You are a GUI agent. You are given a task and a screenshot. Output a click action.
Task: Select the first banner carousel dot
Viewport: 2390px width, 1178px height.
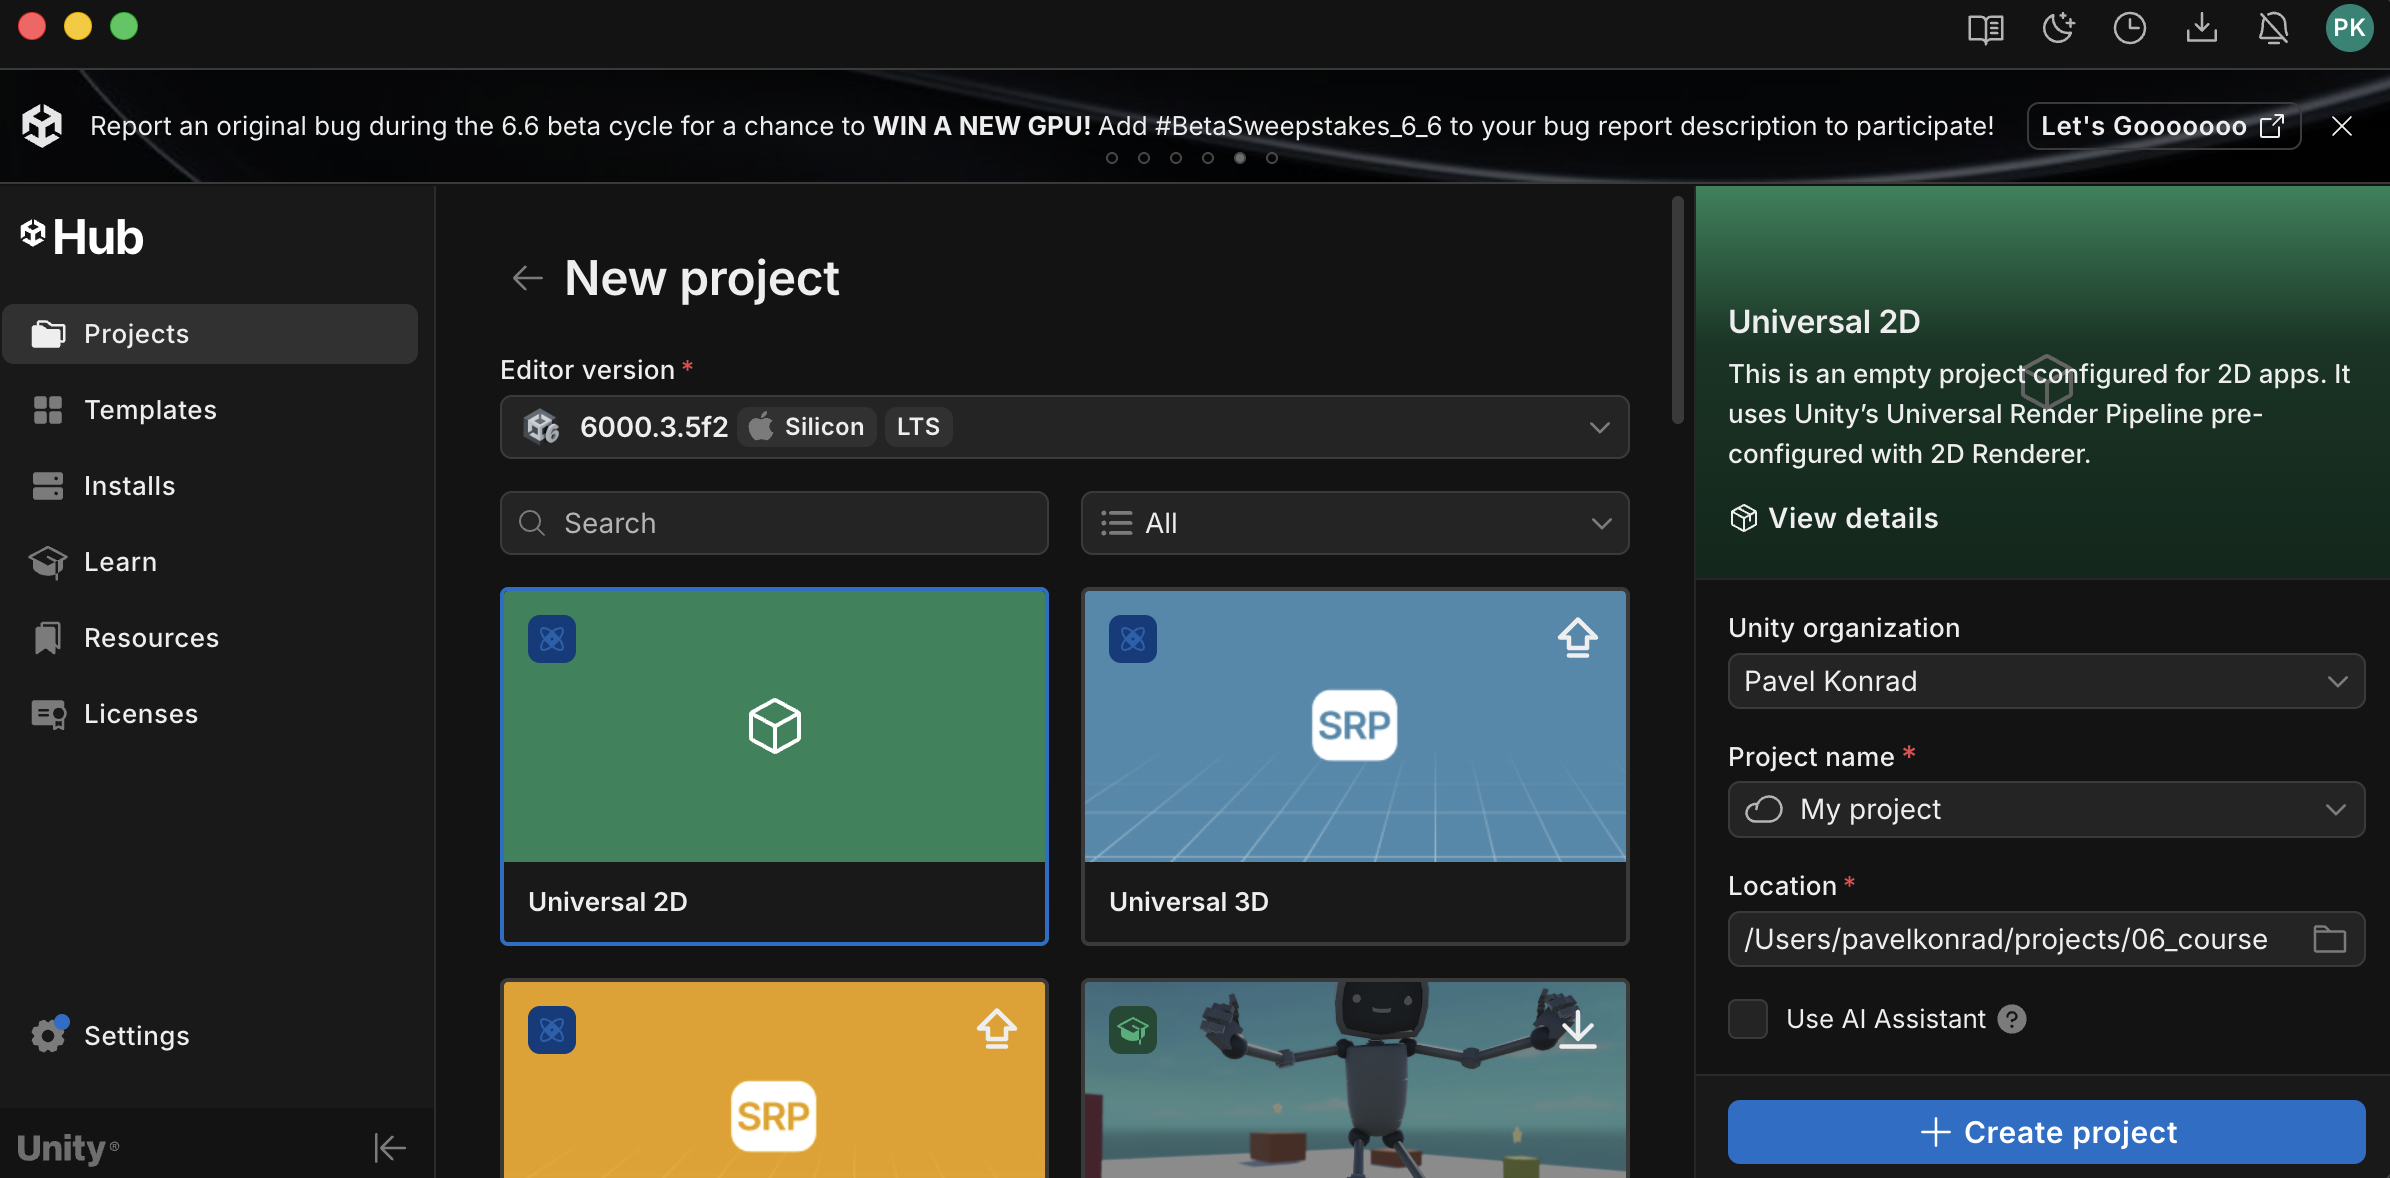click(x=1112, y=158)
